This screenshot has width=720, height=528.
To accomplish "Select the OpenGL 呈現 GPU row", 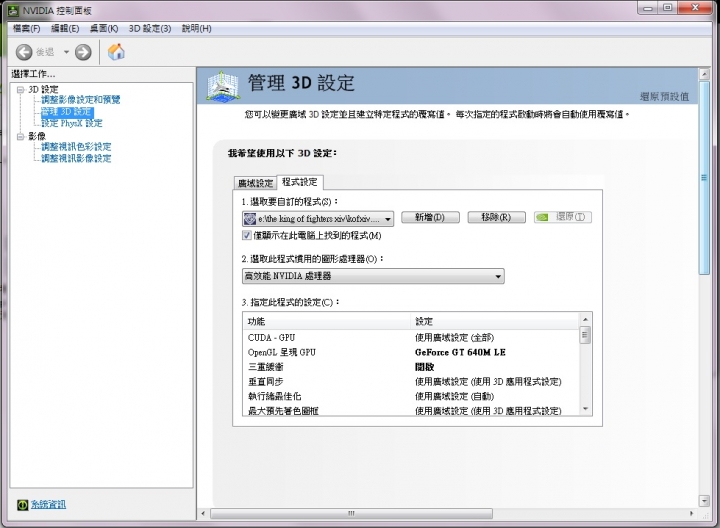I will click(x=411, y=353).
